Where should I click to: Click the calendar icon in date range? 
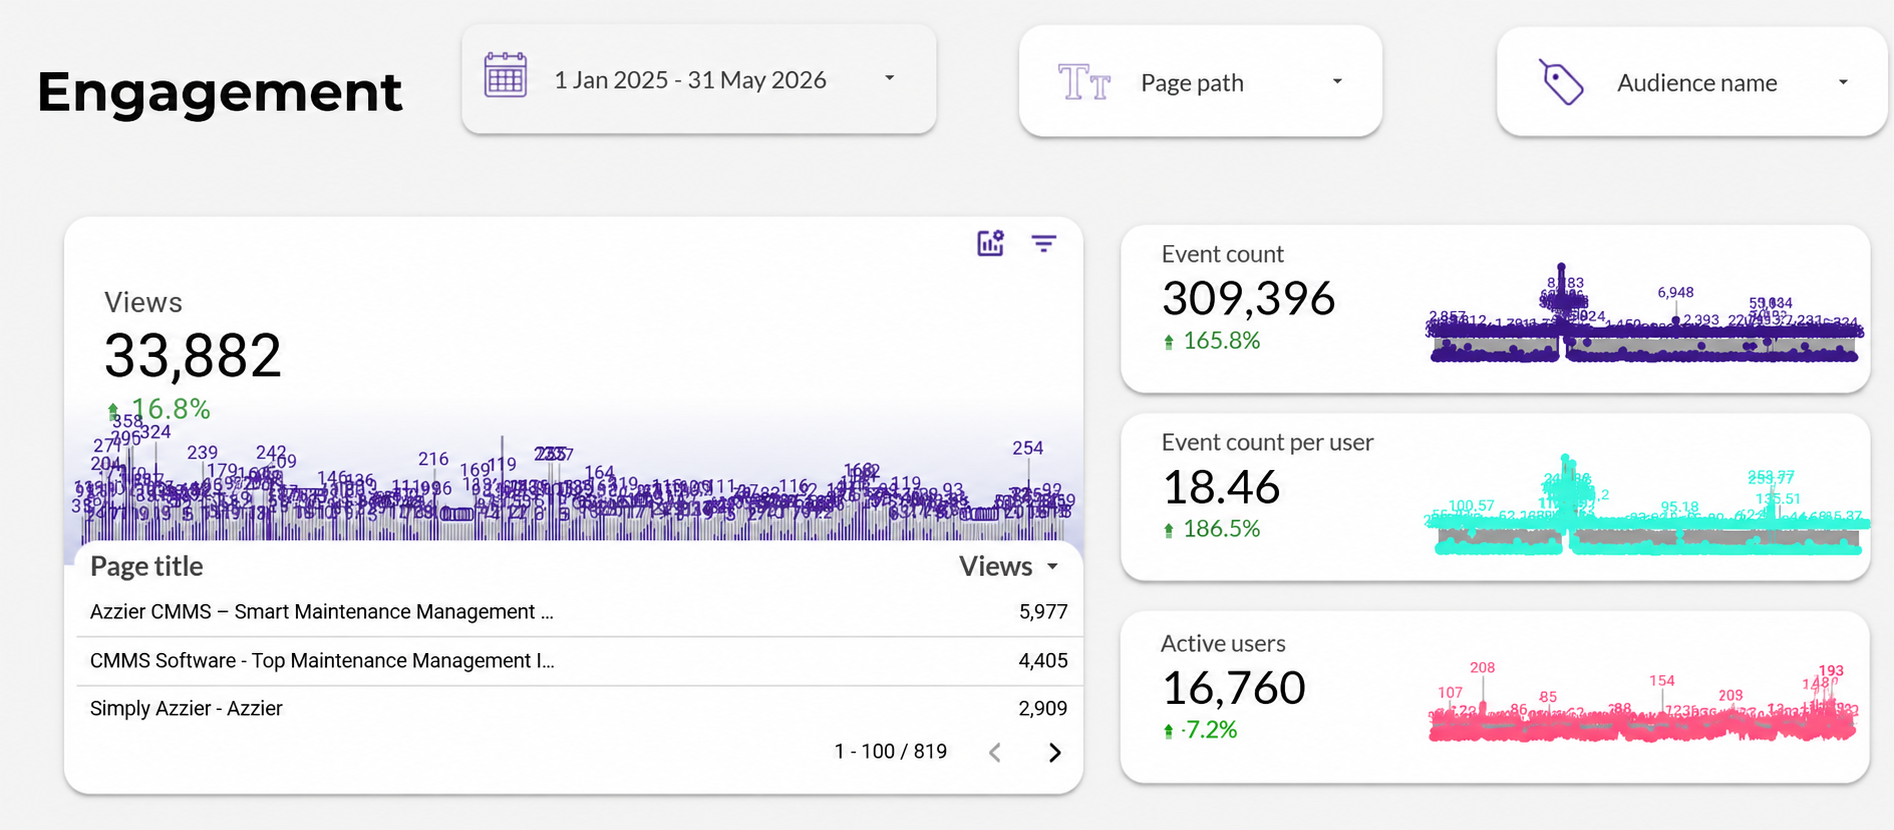point(505,76)
